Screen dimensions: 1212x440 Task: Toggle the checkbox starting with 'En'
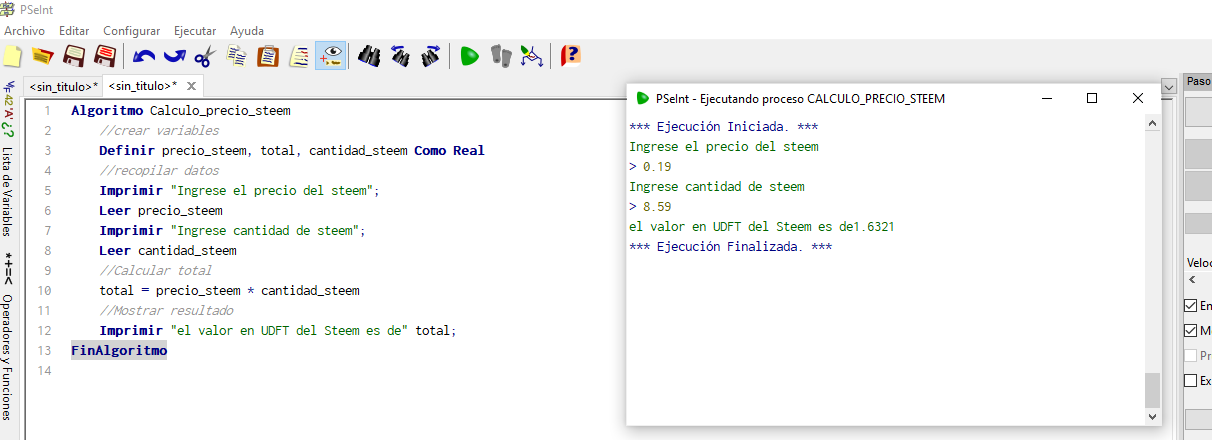pos(1190,305)
